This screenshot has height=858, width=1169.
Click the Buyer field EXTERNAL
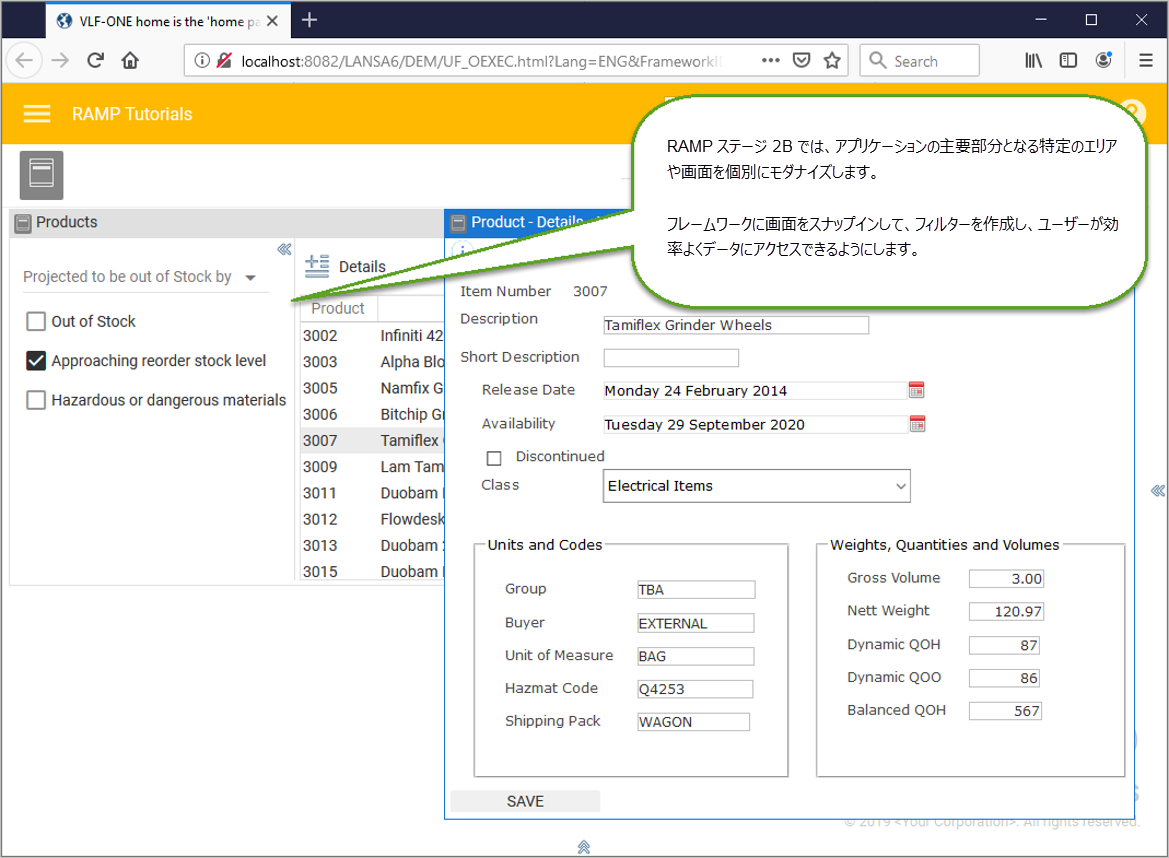pos(696,623)
